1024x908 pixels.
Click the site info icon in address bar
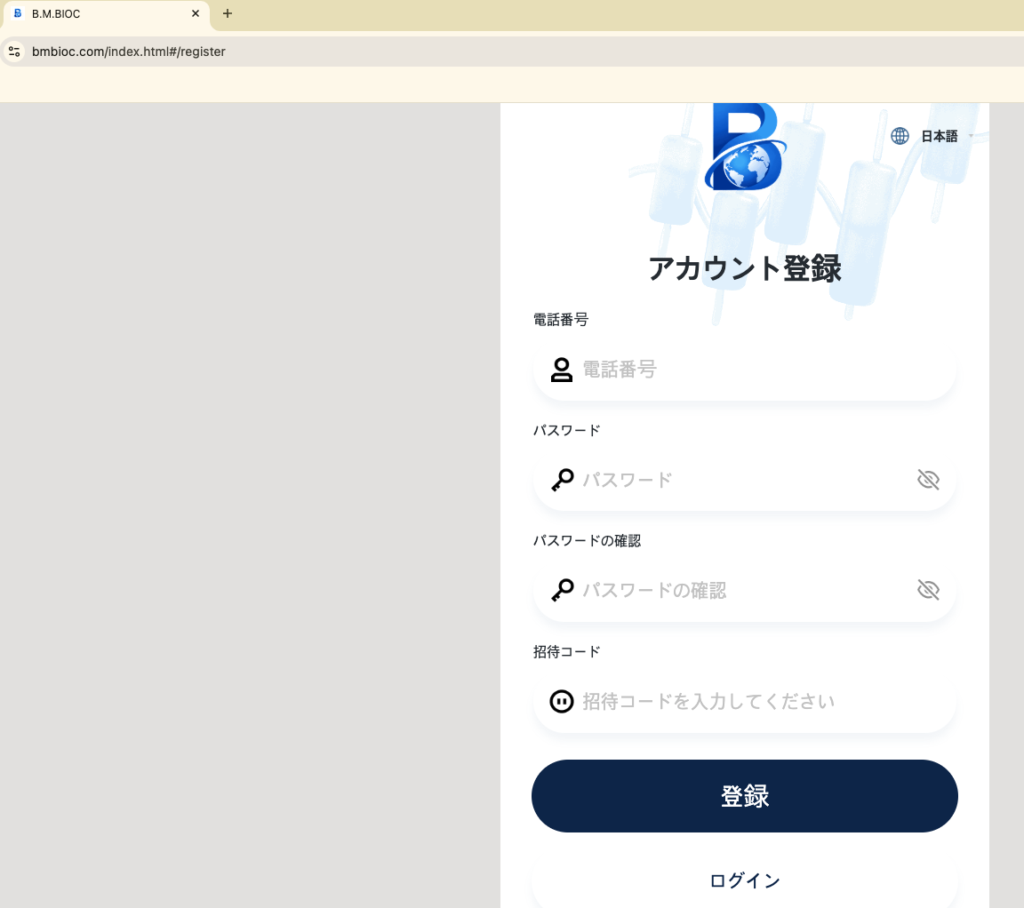pyautogui.click(x=14, y=52)
